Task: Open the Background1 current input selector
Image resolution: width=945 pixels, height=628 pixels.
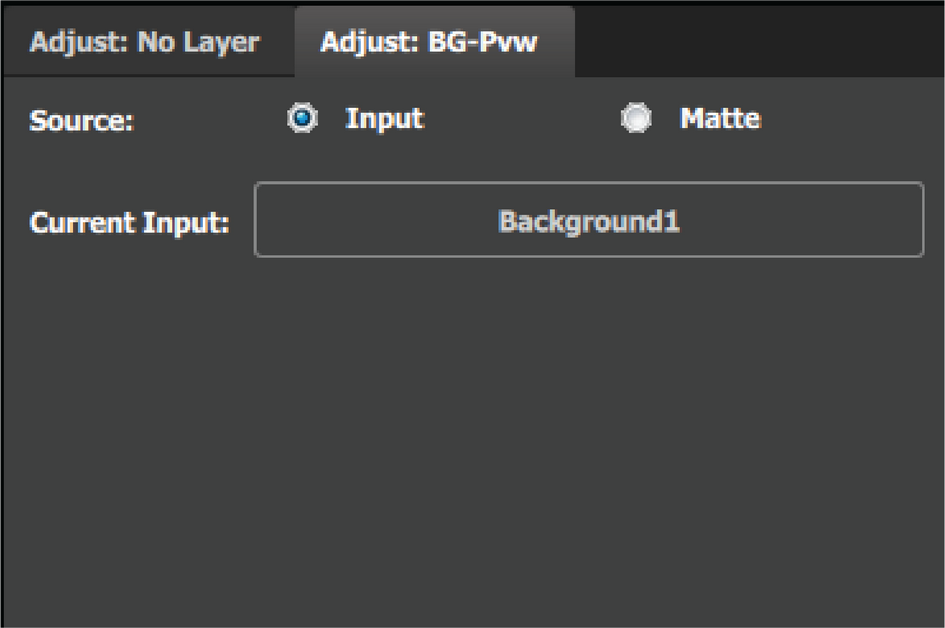Action: click(589, 220)
